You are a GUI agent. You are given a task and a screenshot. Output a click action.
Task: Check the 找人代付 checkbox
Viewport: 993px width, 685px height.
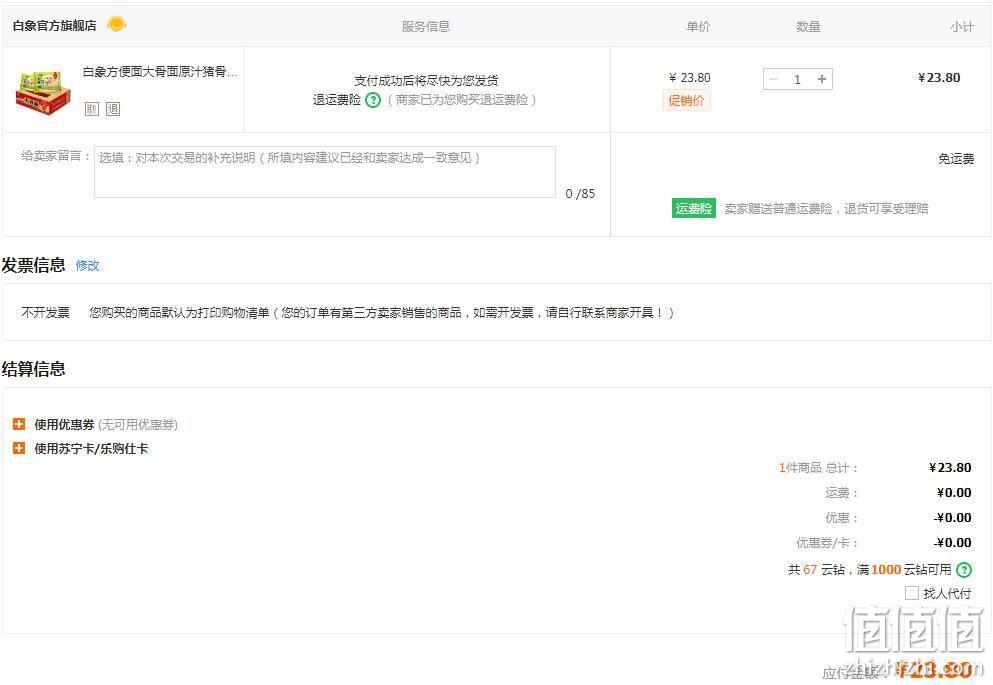coord(912,593)
